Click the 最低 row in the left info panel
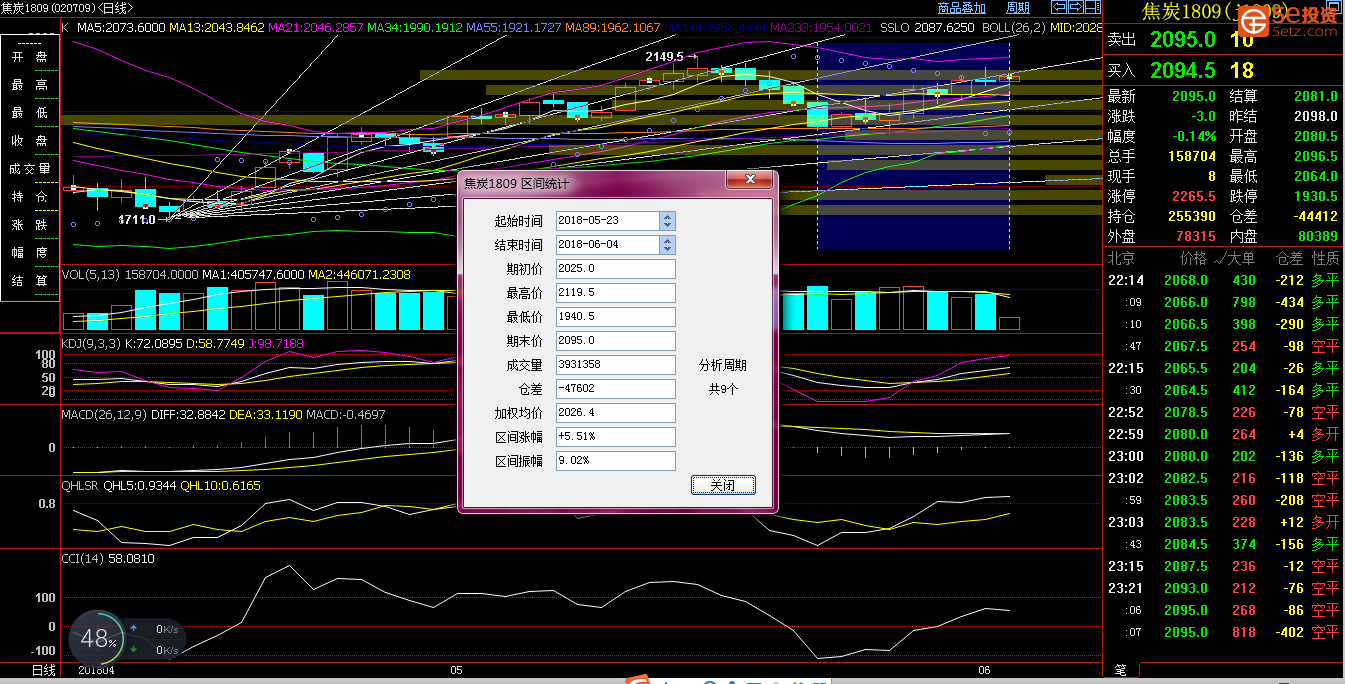 point(30,113)
